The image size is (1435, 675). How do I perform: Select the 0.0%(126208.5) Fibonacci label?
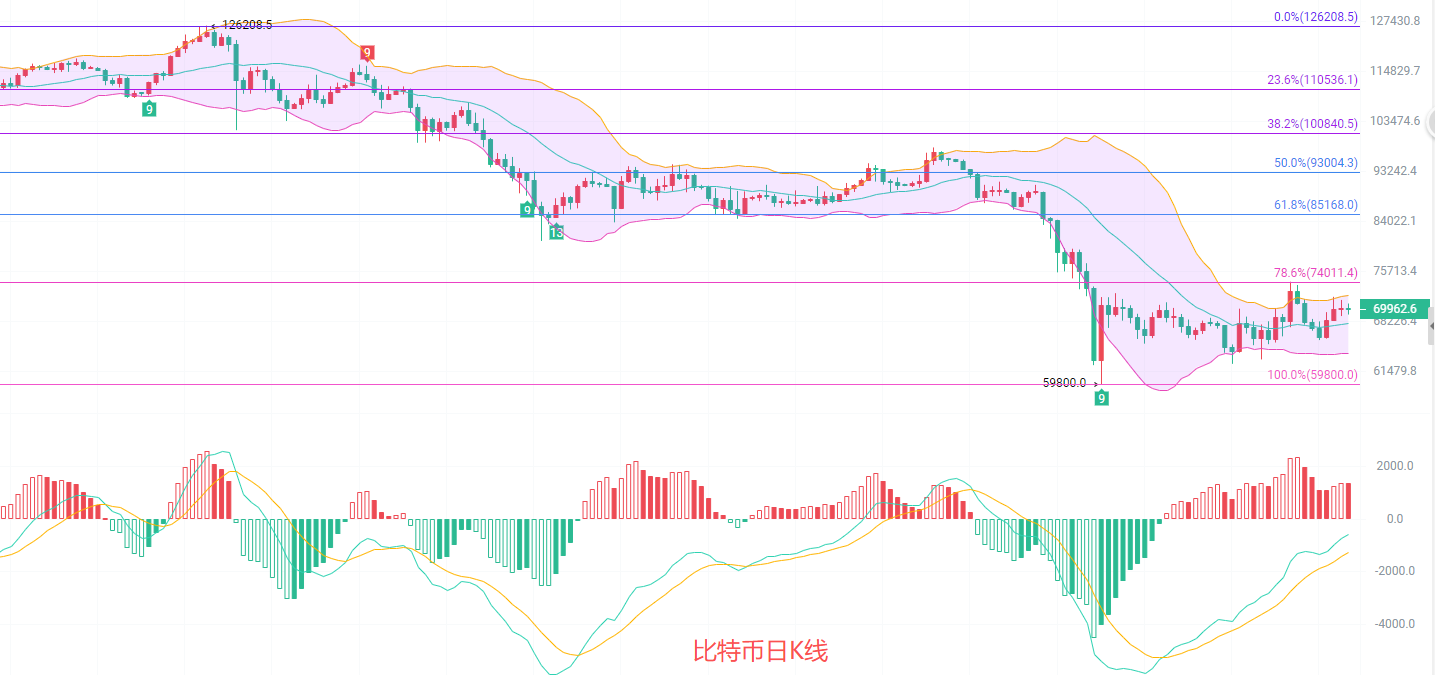click(1315, 17)
